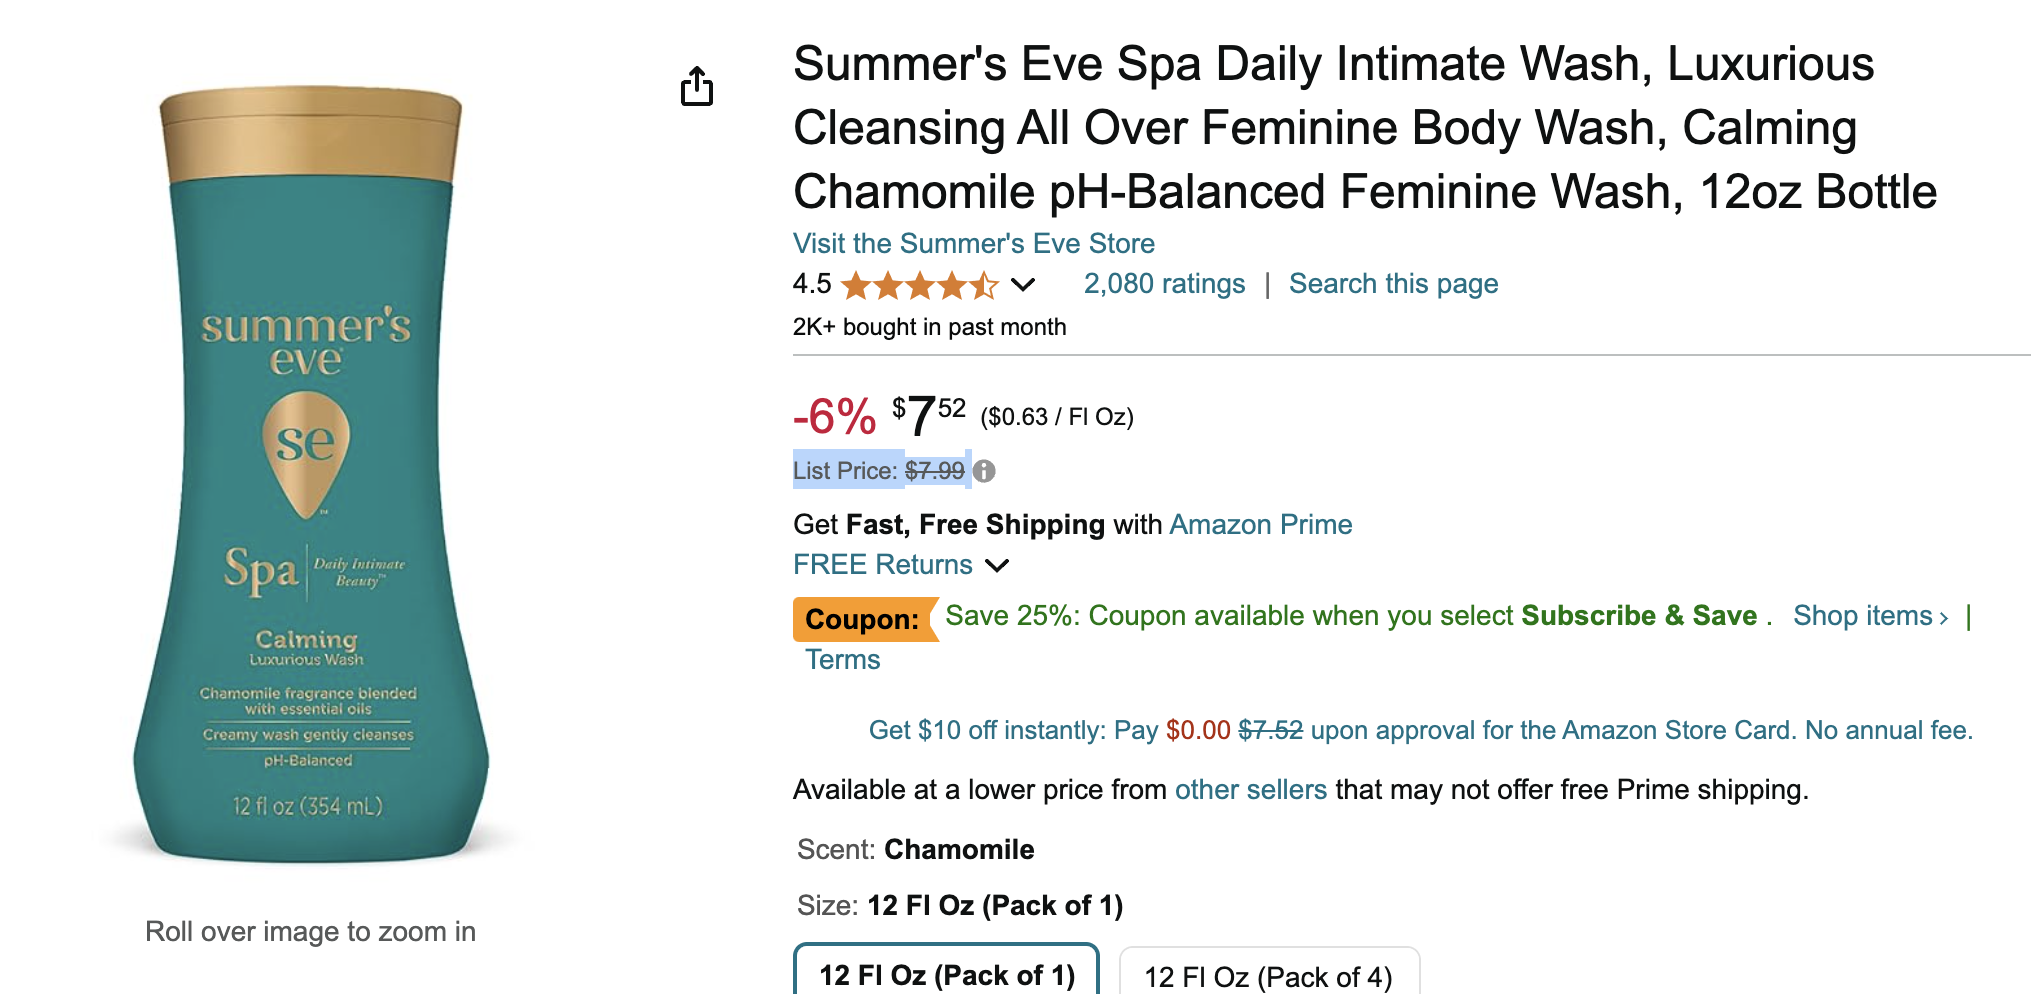View other sellers offering lower price
Image resolution: width=2031 pixels, height=994 pixels.
[1250, 790]
